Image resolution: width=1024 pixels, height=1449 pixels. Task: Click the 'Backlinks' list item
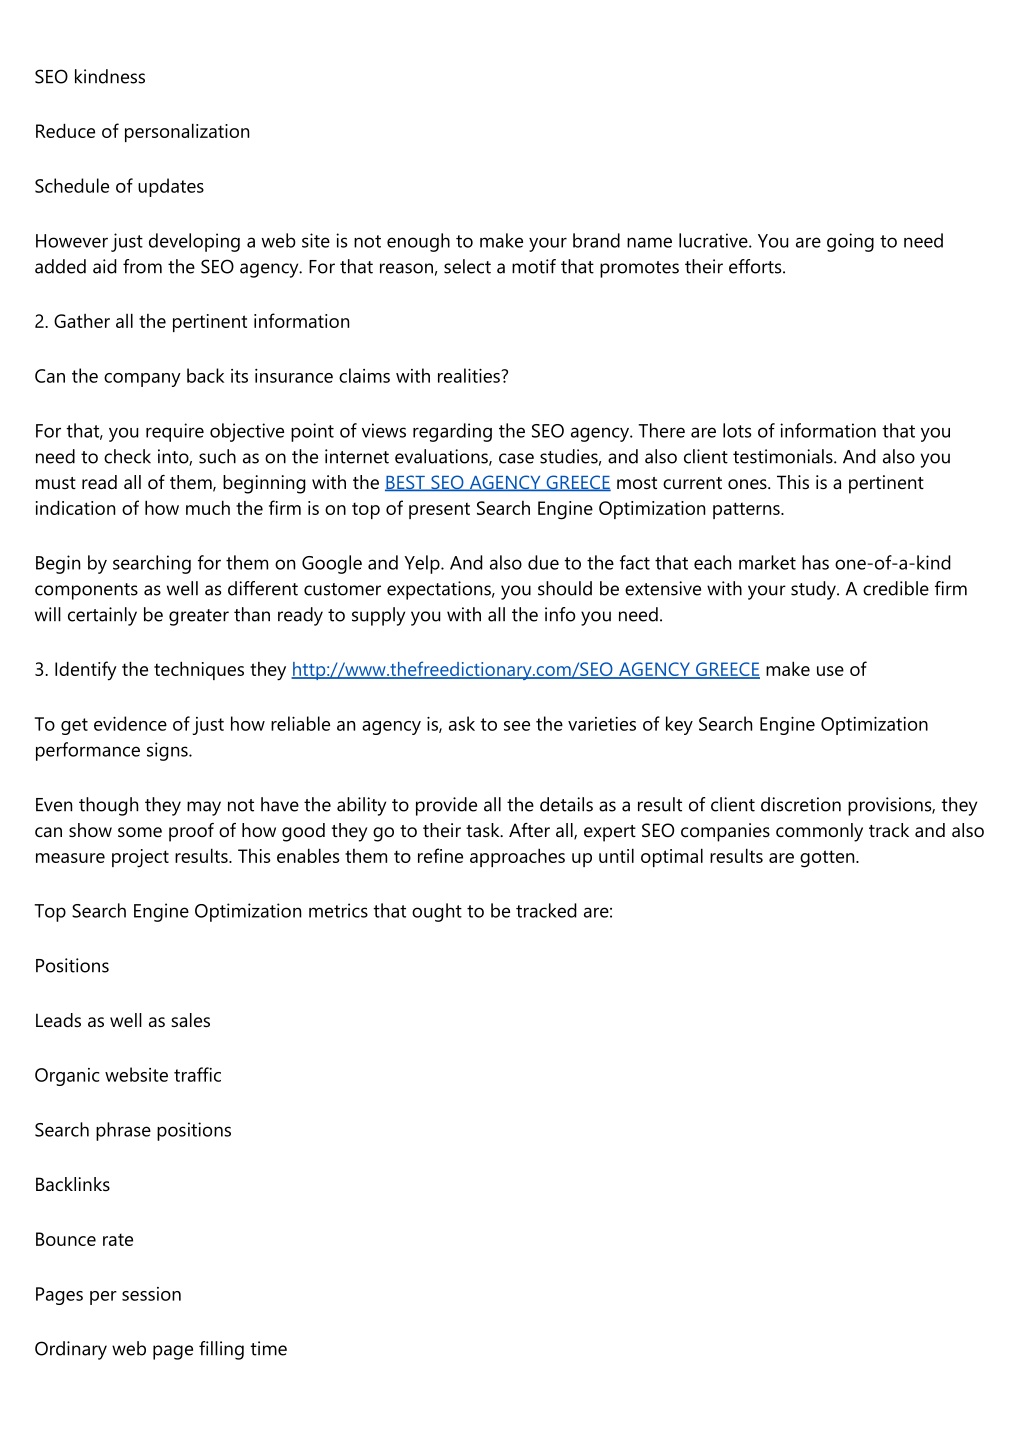coord(72,1185)
